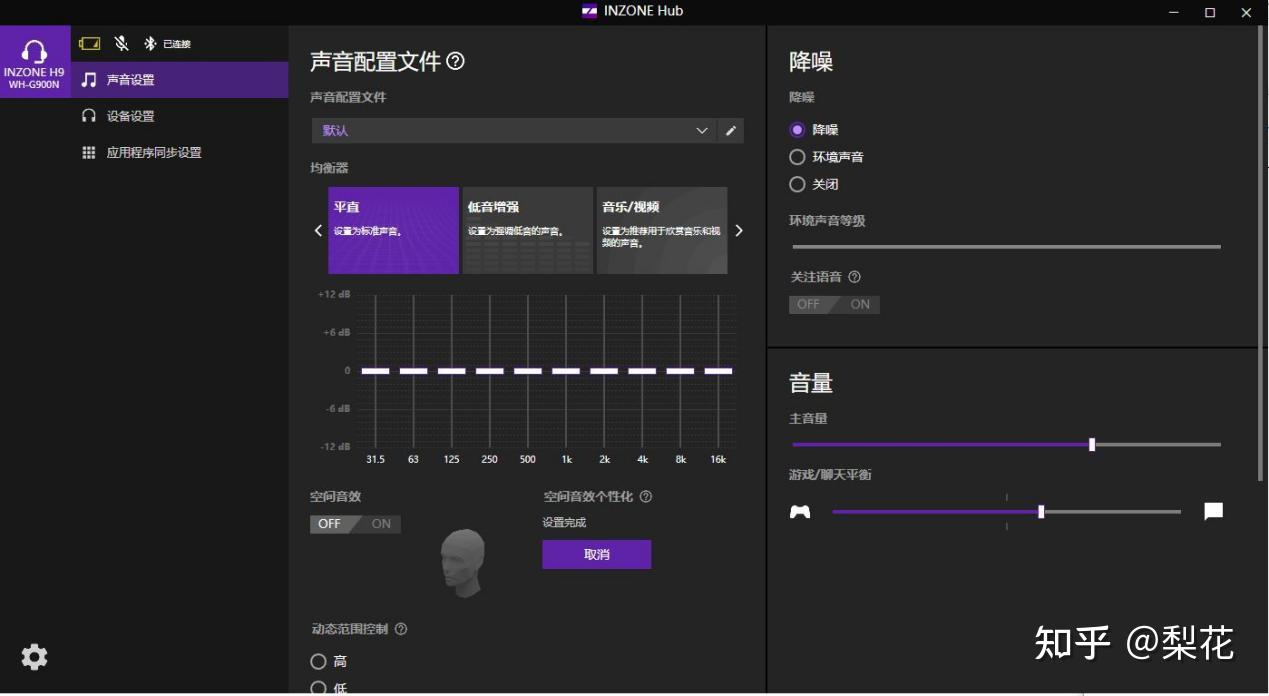Click the 环境声音等级 level slider
Viewport: 1269px width, 696px height.
pos(1006,246)
